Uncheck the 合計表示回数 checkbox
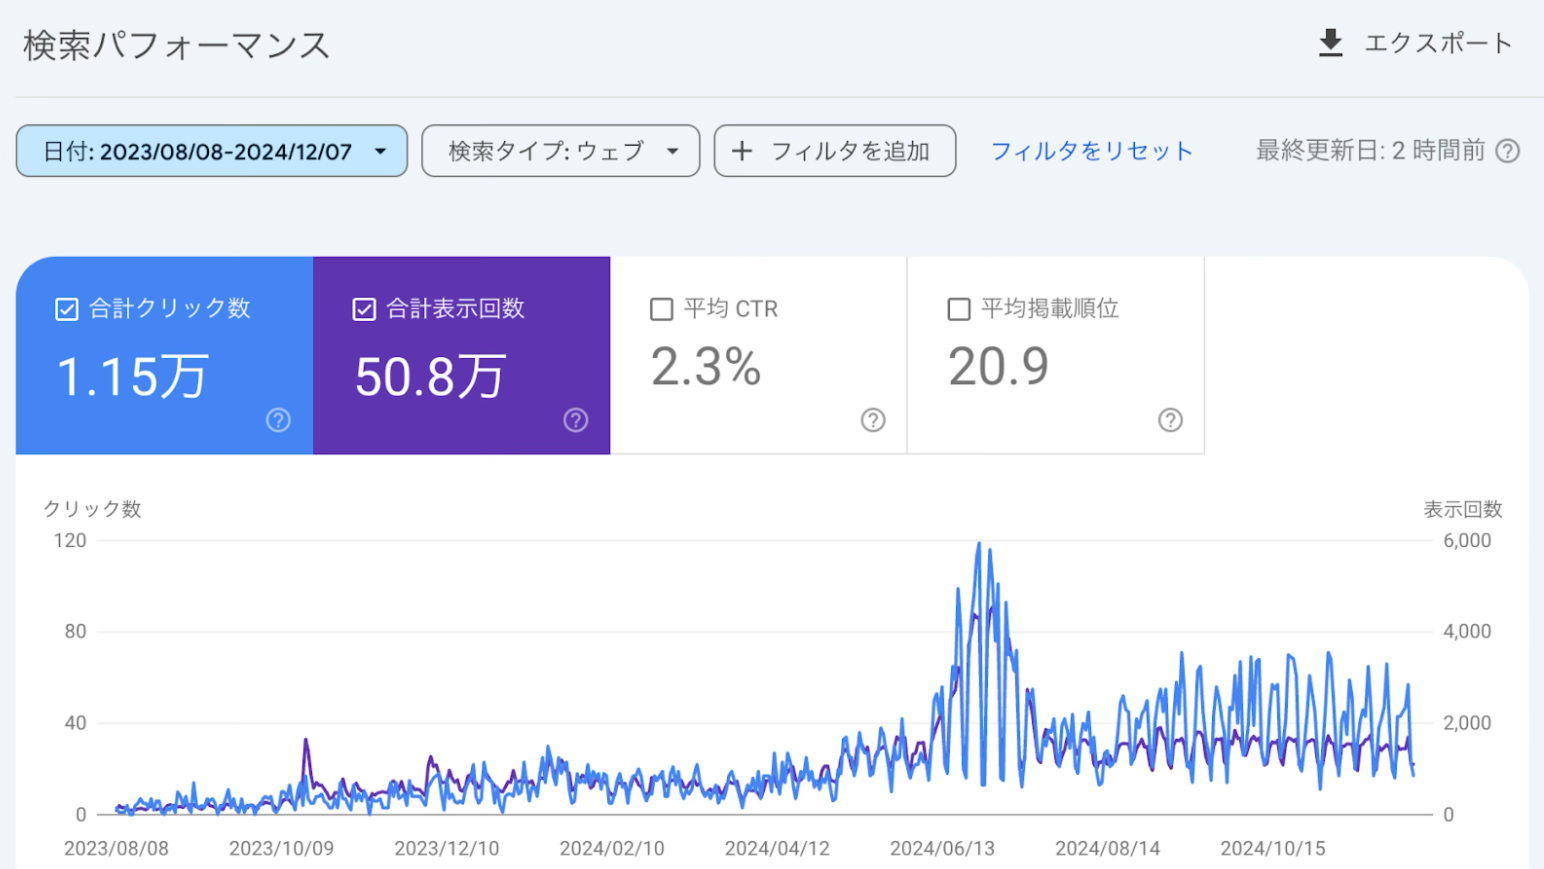The image size is (1544, 869). pos(364,309)
